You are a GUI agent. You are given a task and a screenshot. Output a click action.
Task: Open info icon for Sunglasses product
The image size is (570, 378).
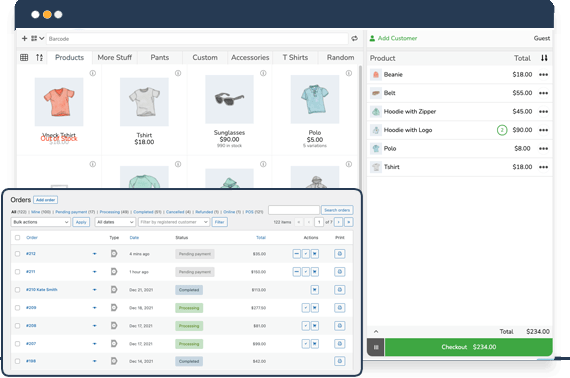(263, 73)
